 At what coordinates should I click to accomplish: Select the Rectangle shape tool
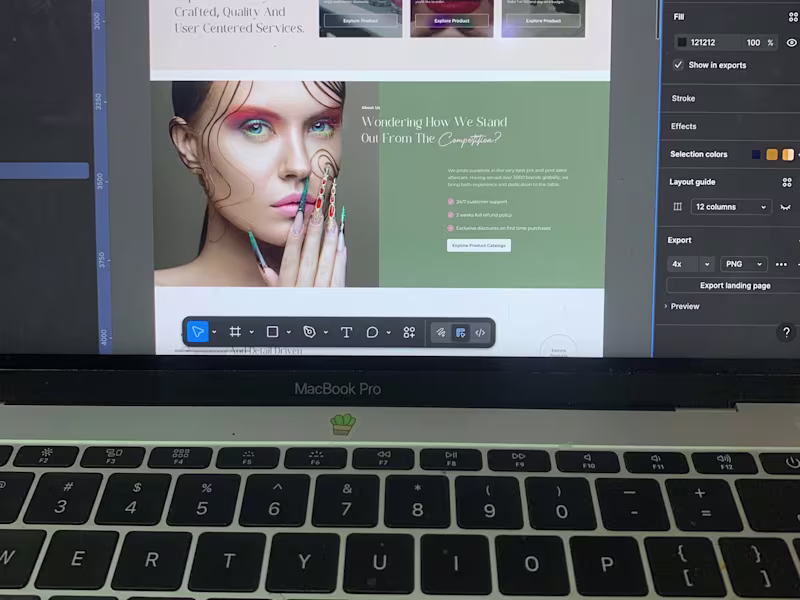click(272, 330)
